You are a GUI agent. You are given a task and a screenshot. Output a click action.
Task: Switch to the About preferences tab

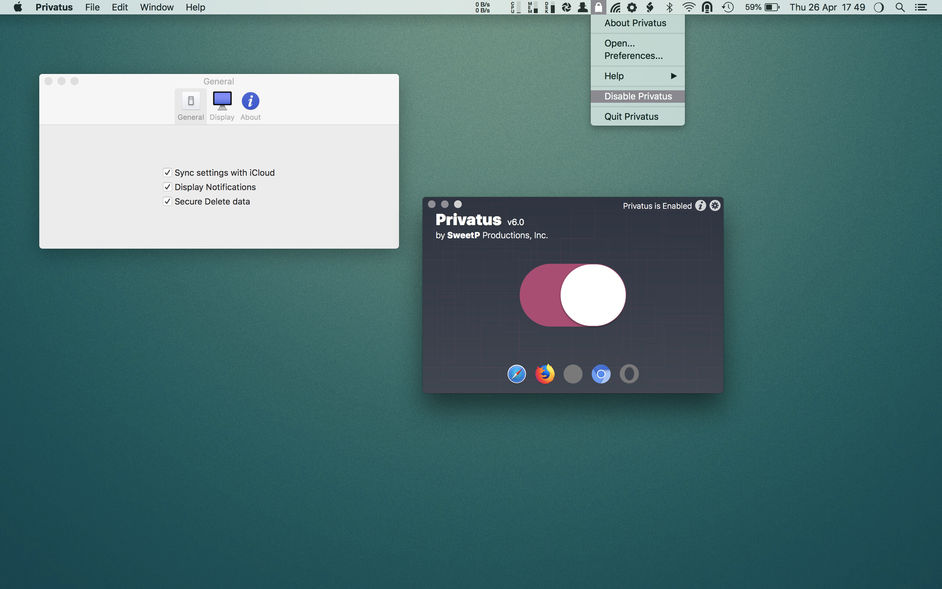(x=251, y=106)
